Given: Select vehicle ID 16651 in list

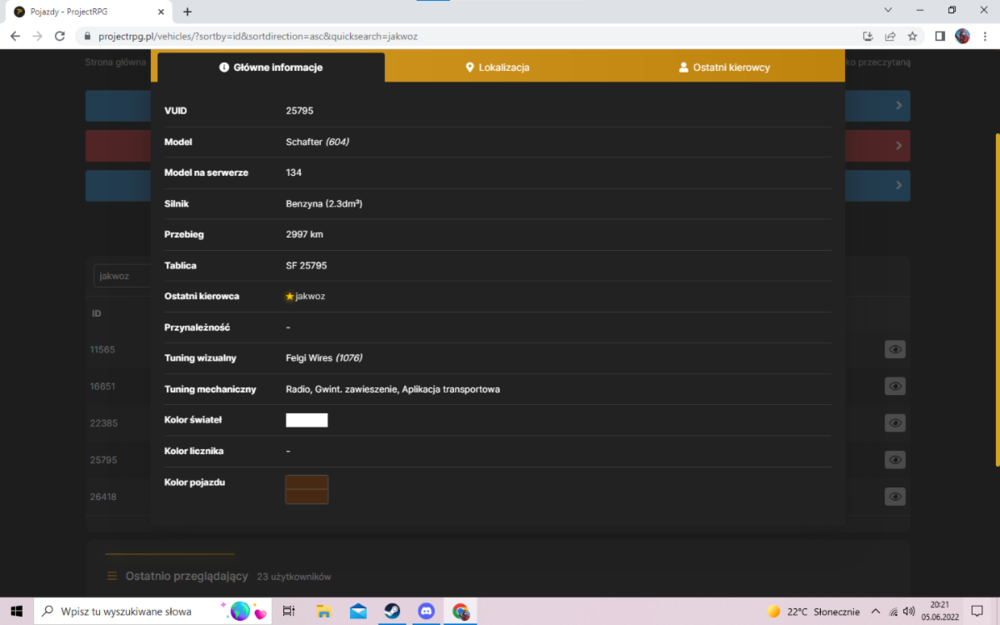Looking at the screenshot, I should tap(103, 386).
